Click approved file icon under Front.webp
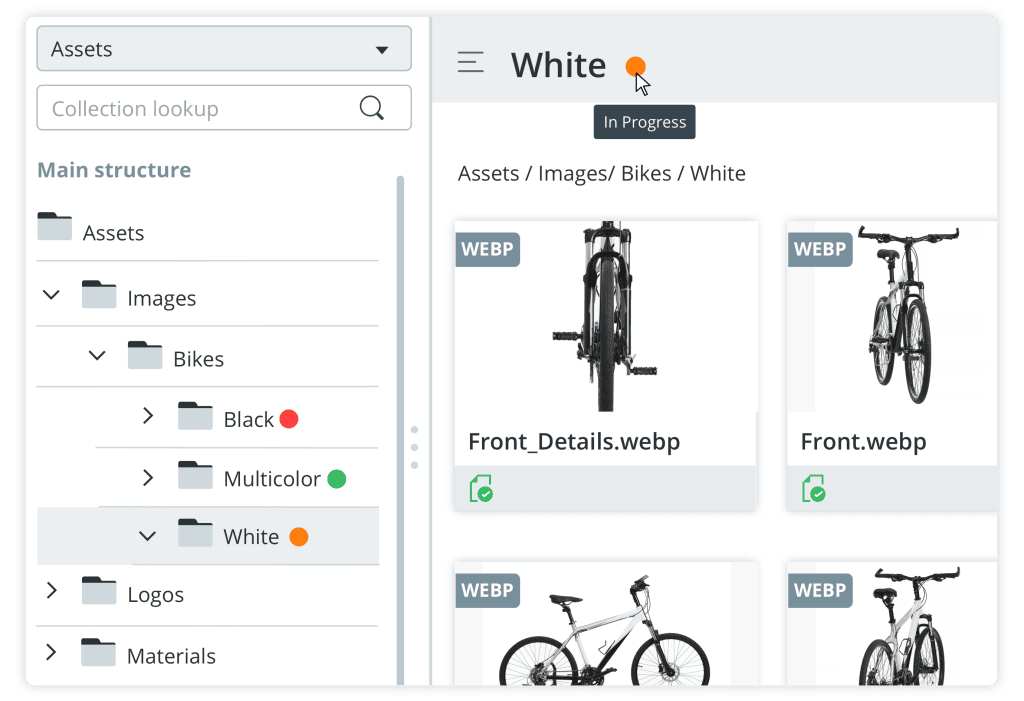 pyautogui.click(x=814, y=489)
